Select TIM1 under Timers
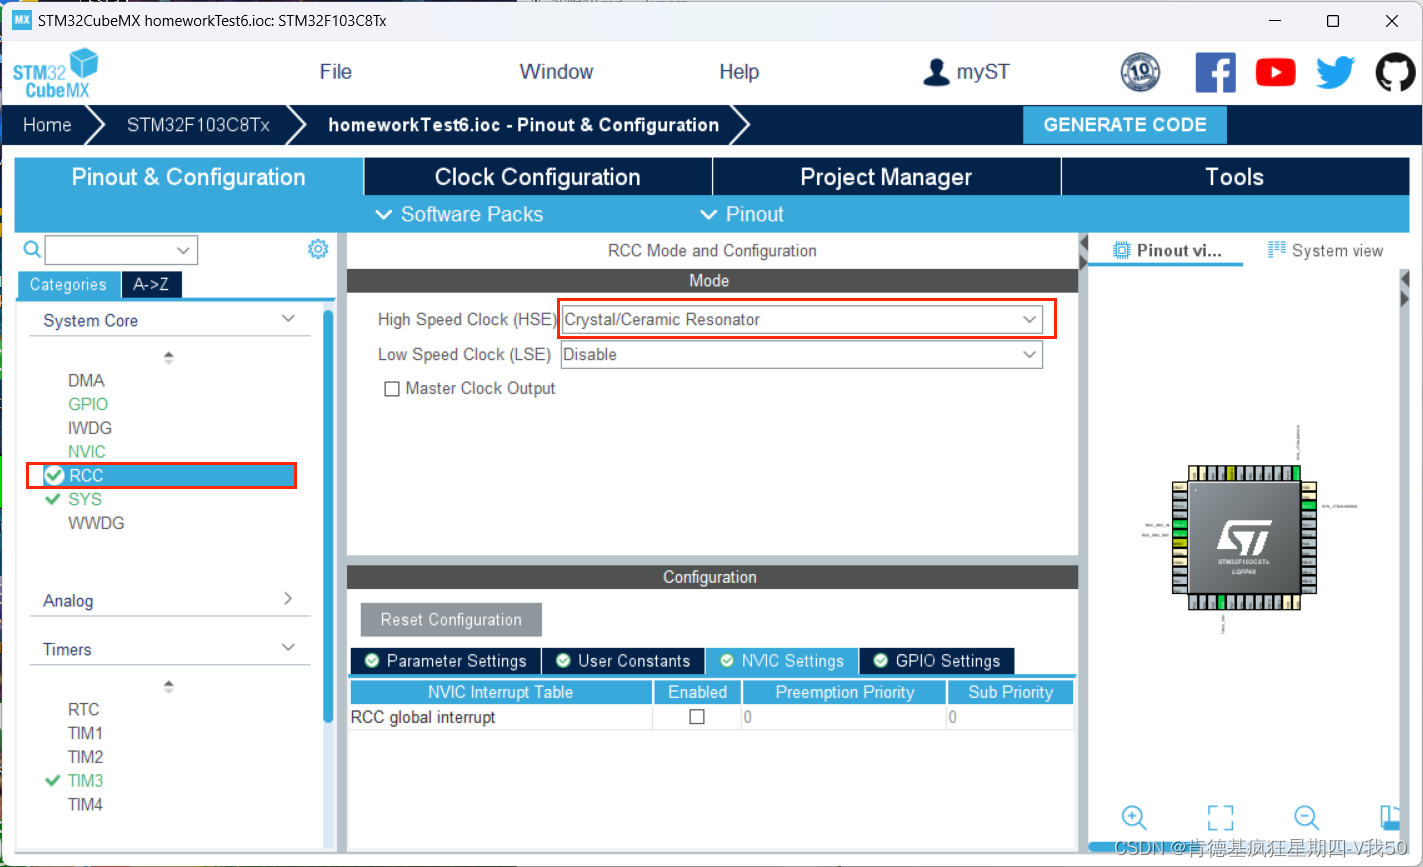 pos(85,733)
